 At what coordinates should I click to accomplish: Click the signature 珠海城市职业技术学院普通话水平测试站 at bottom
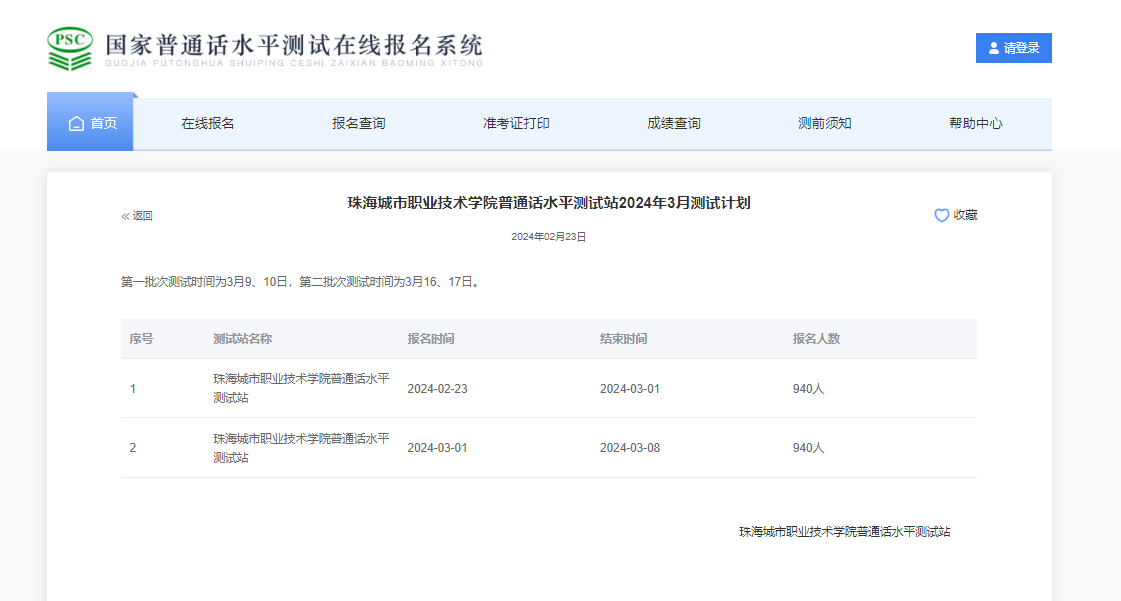845,532
